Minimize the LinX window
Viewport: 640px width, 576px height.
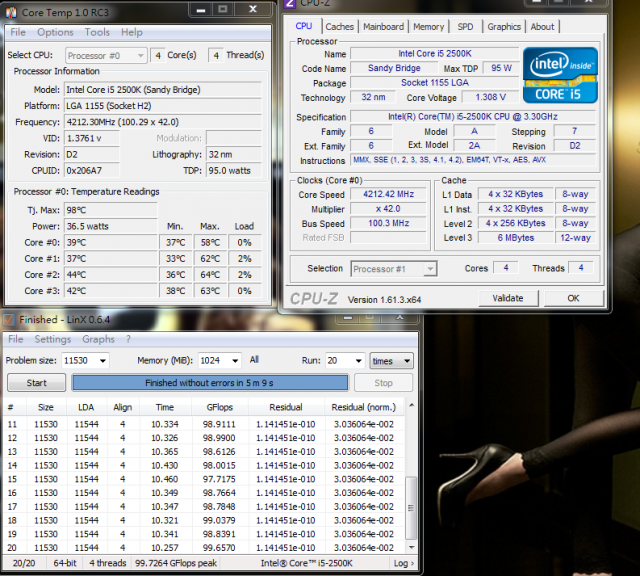348,318
